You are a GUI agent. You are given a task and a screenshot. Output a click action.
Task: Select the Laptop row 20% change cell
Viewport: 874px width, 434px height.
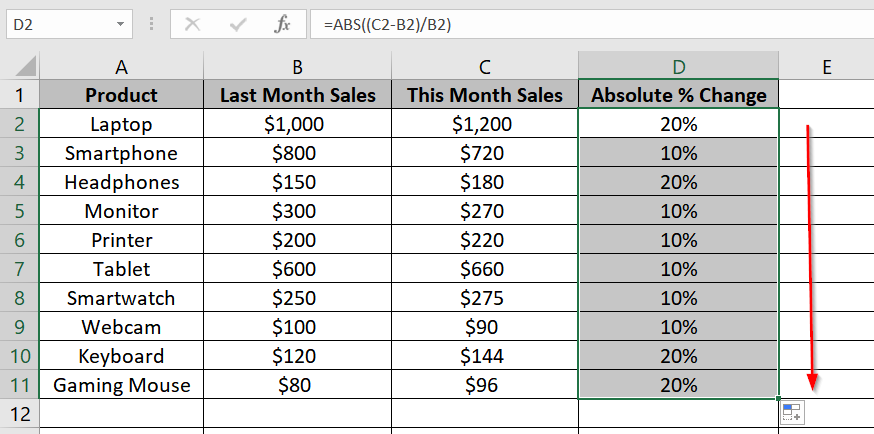[x=679, y=123]
